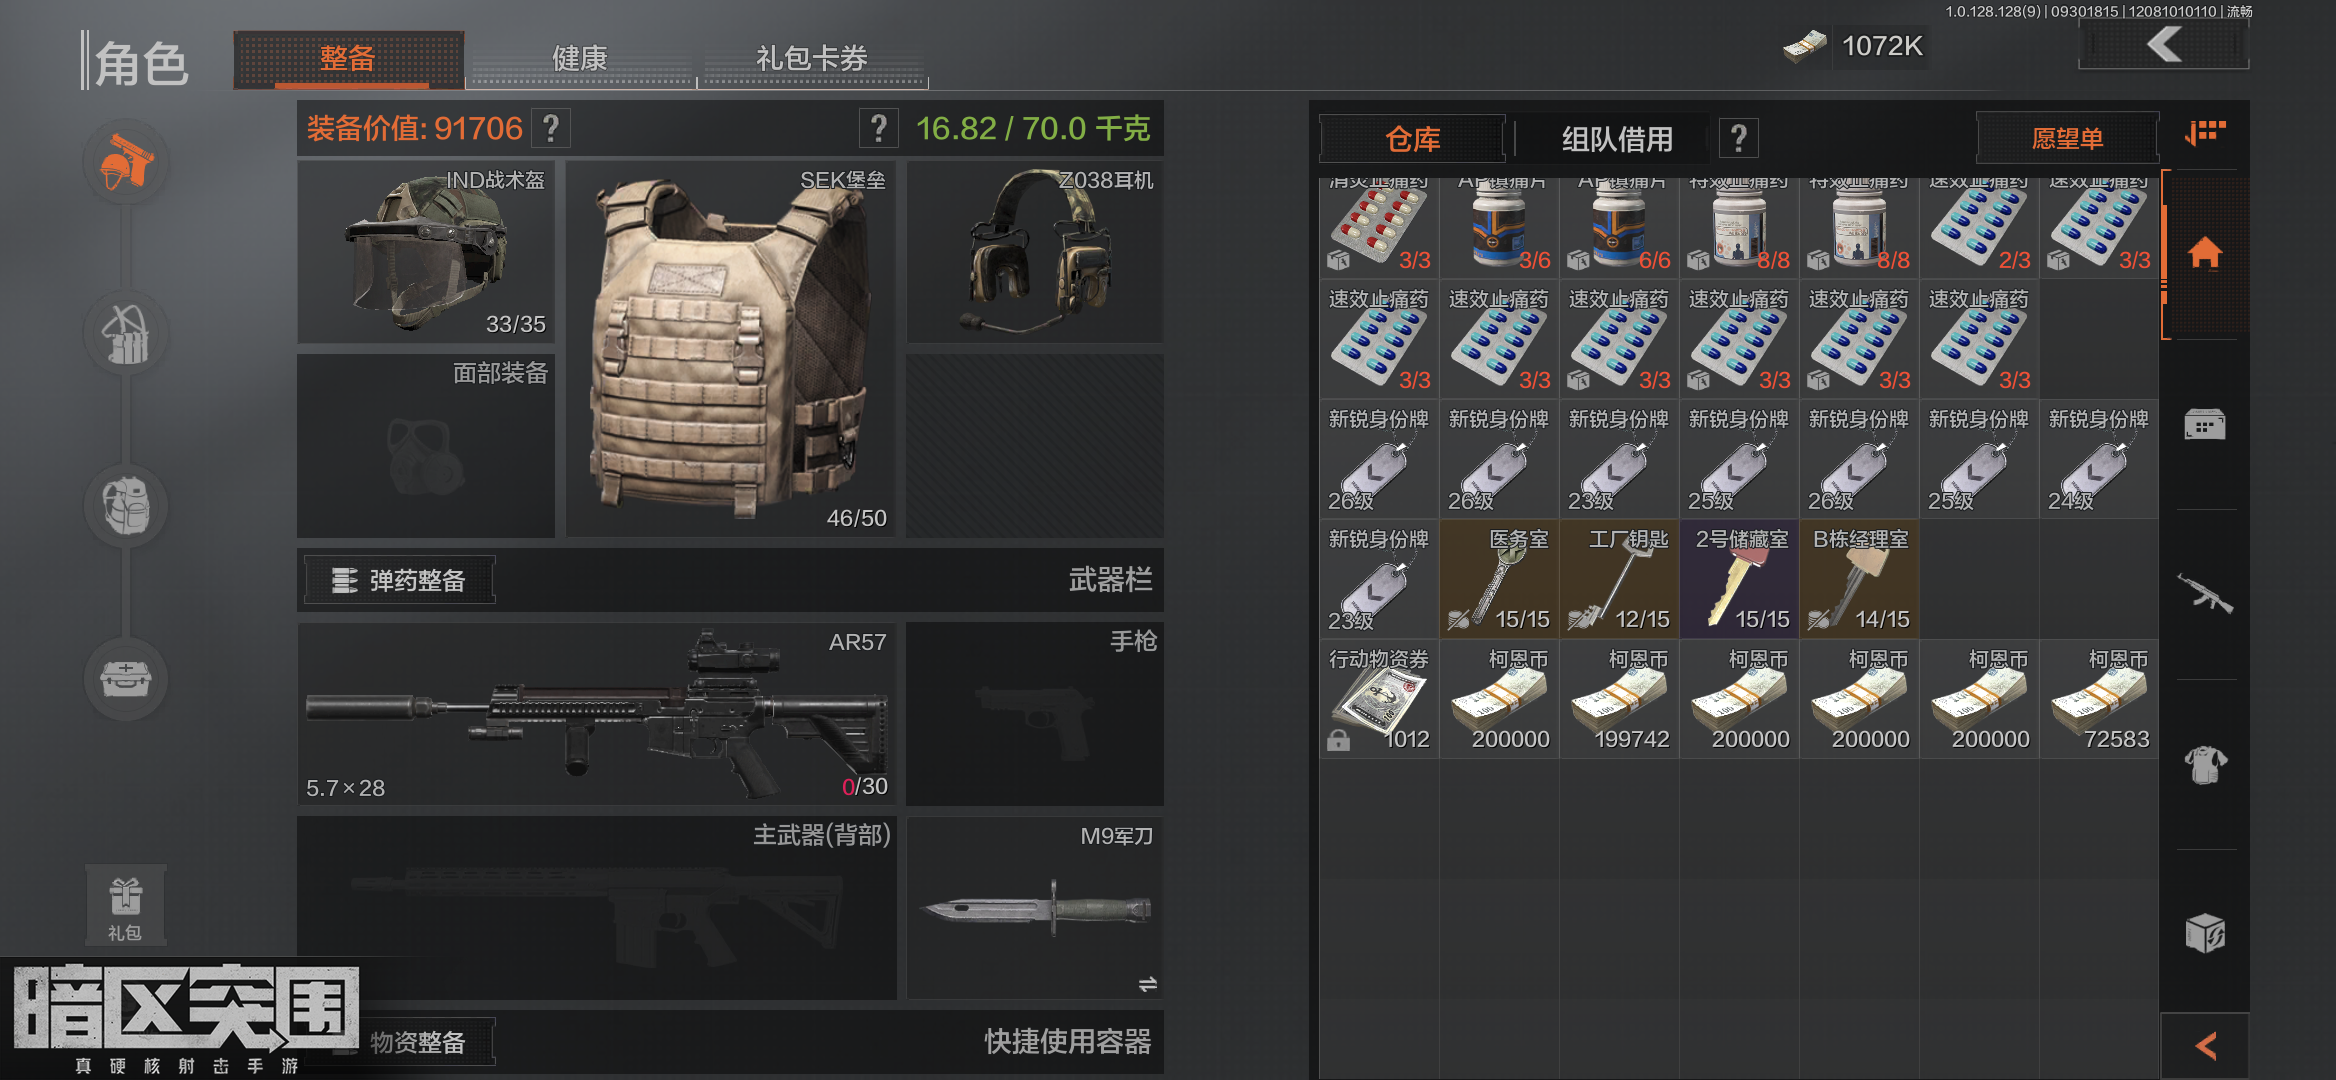Image resolution: width=2336 pixels, height=1080 pixels.
Task: Switch to the 健康 tab
Action: click(580, 59)
